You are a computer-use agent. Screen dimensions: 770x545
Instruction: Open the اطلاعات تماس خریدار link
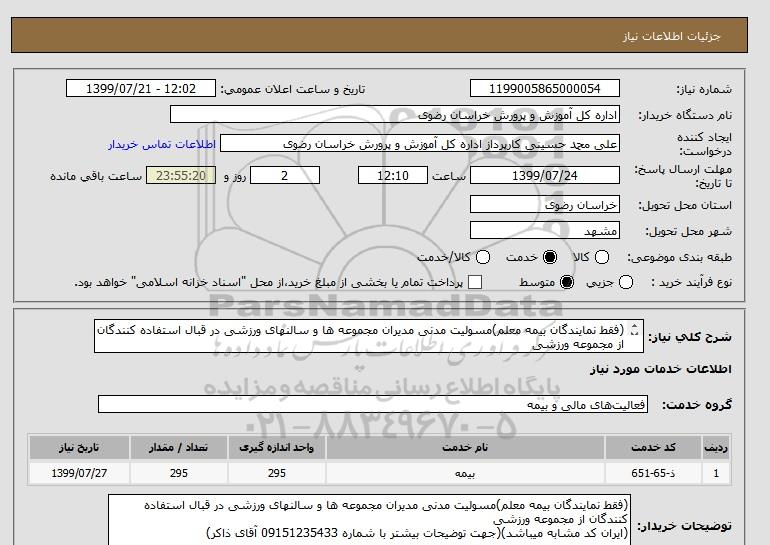coord(162,145)
